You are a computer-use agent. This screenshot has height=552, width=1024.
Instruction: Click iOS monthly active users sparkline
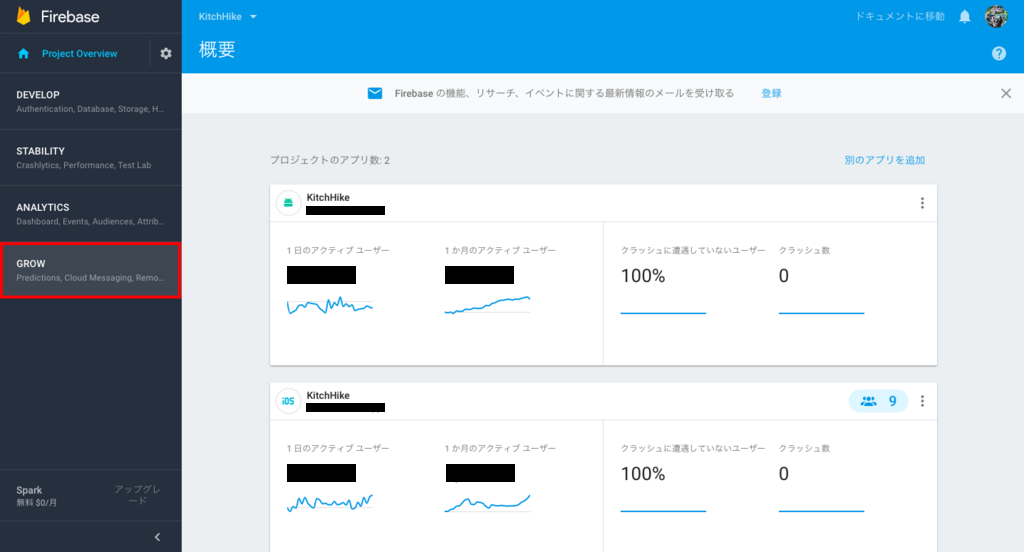(x=487, y=503)
